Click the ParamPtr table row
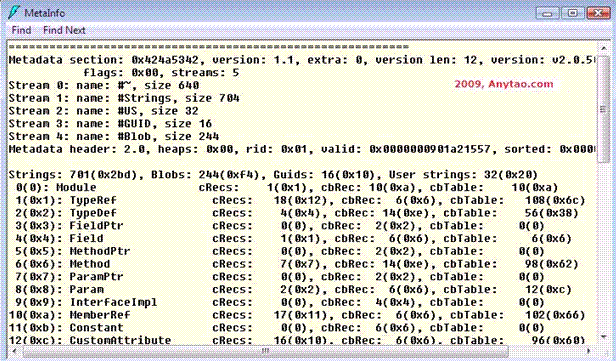616x361 pixels. [x=280, y=277]
